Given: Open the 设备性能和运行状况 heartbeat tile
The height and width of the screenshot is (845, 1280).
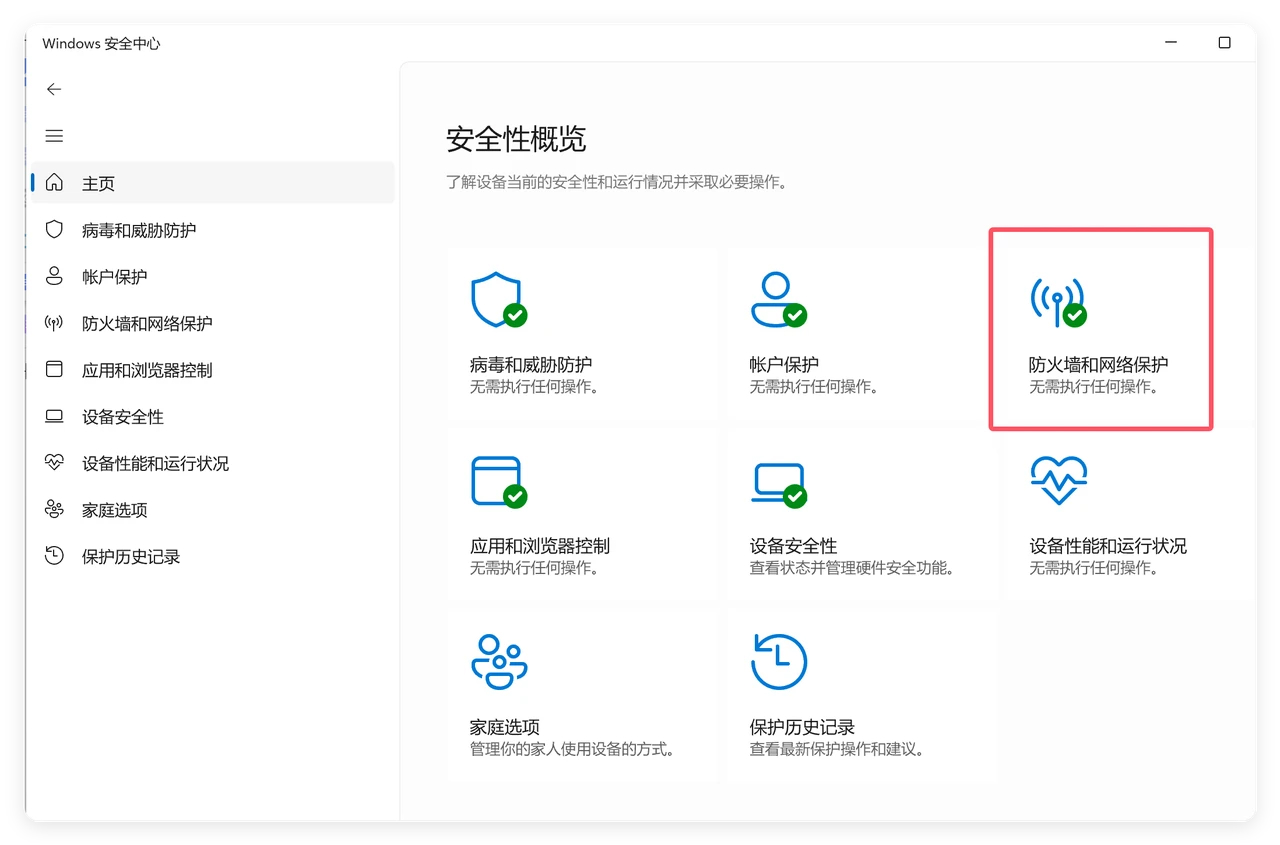Looking at the screenshot, I should tap(1058, 479).
